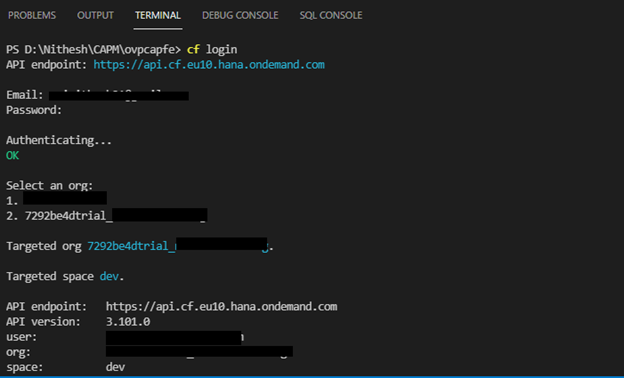This screenshot has height=378, width=624.
Task: Click the yellow cf command text
Action: [193, 49]
